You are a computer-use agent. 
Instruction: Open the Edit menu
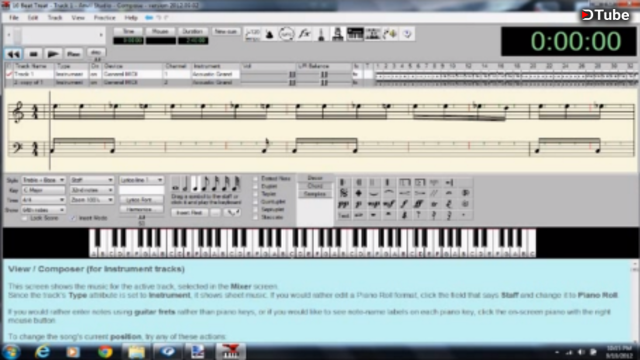(33, 18)
